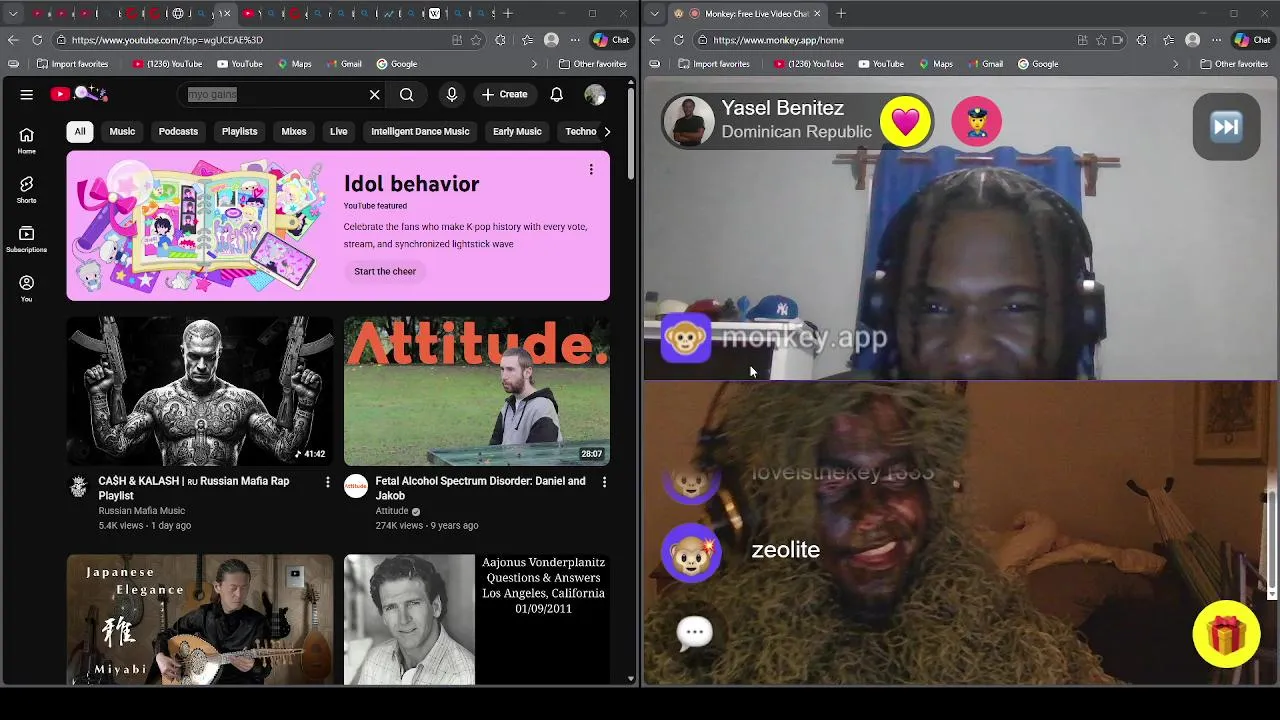Image resolution: width=1280 pixels, height=720 pixels.
Task: Open You page in YouTube sidebar
Action: pyautogui.click(x=27, y=288)
